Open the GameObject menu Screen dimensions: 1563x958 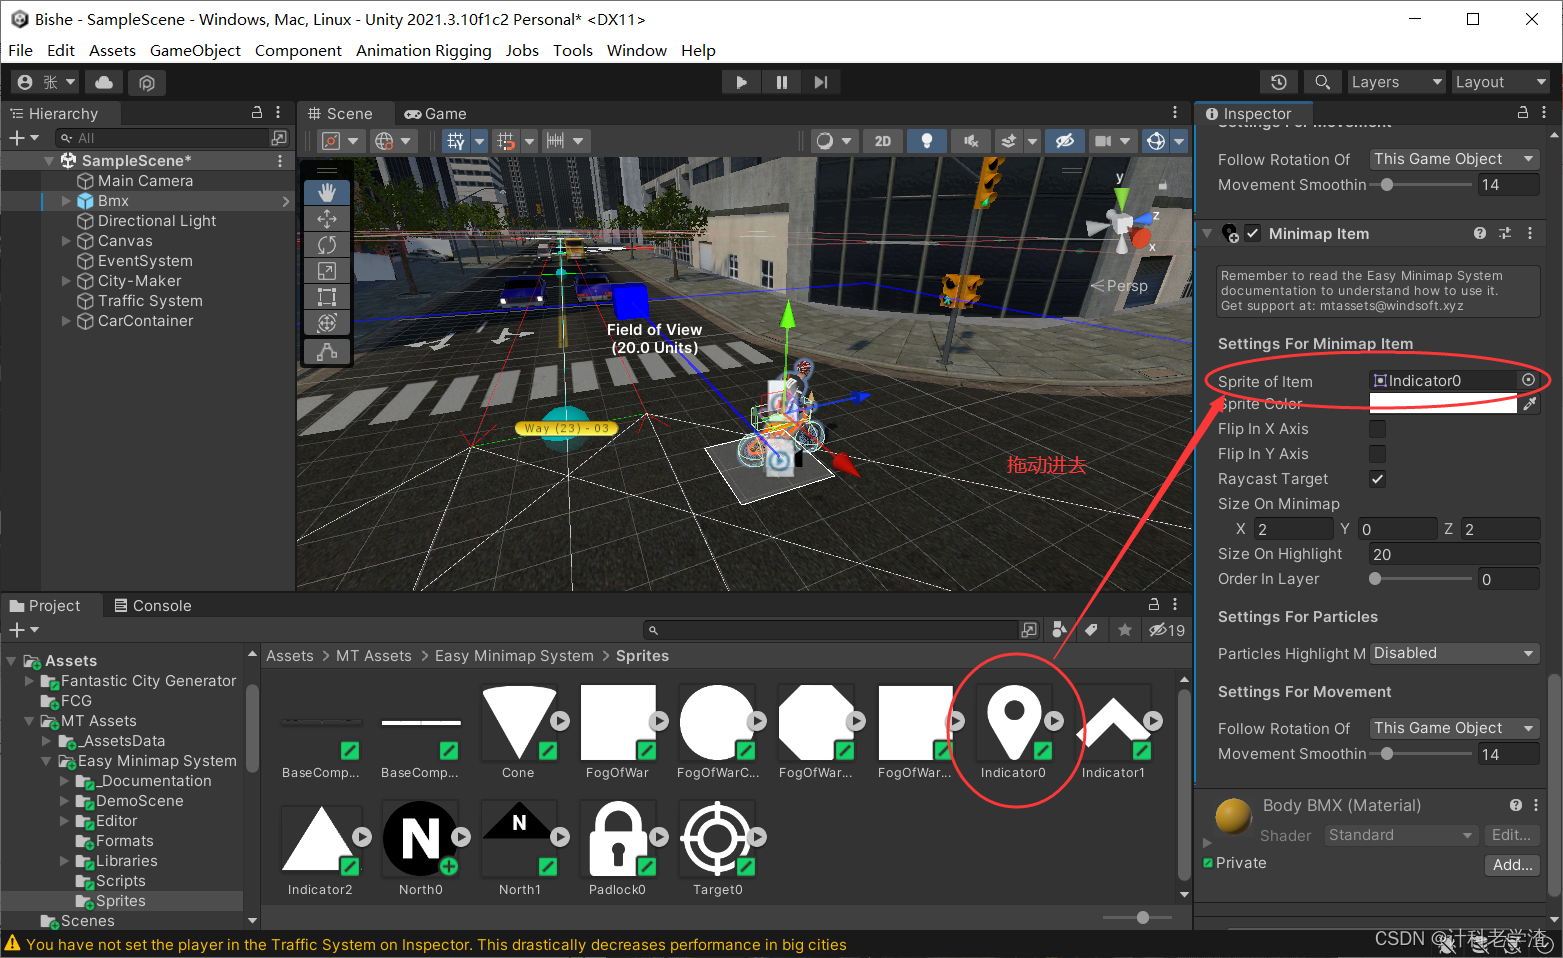point(195,50)
